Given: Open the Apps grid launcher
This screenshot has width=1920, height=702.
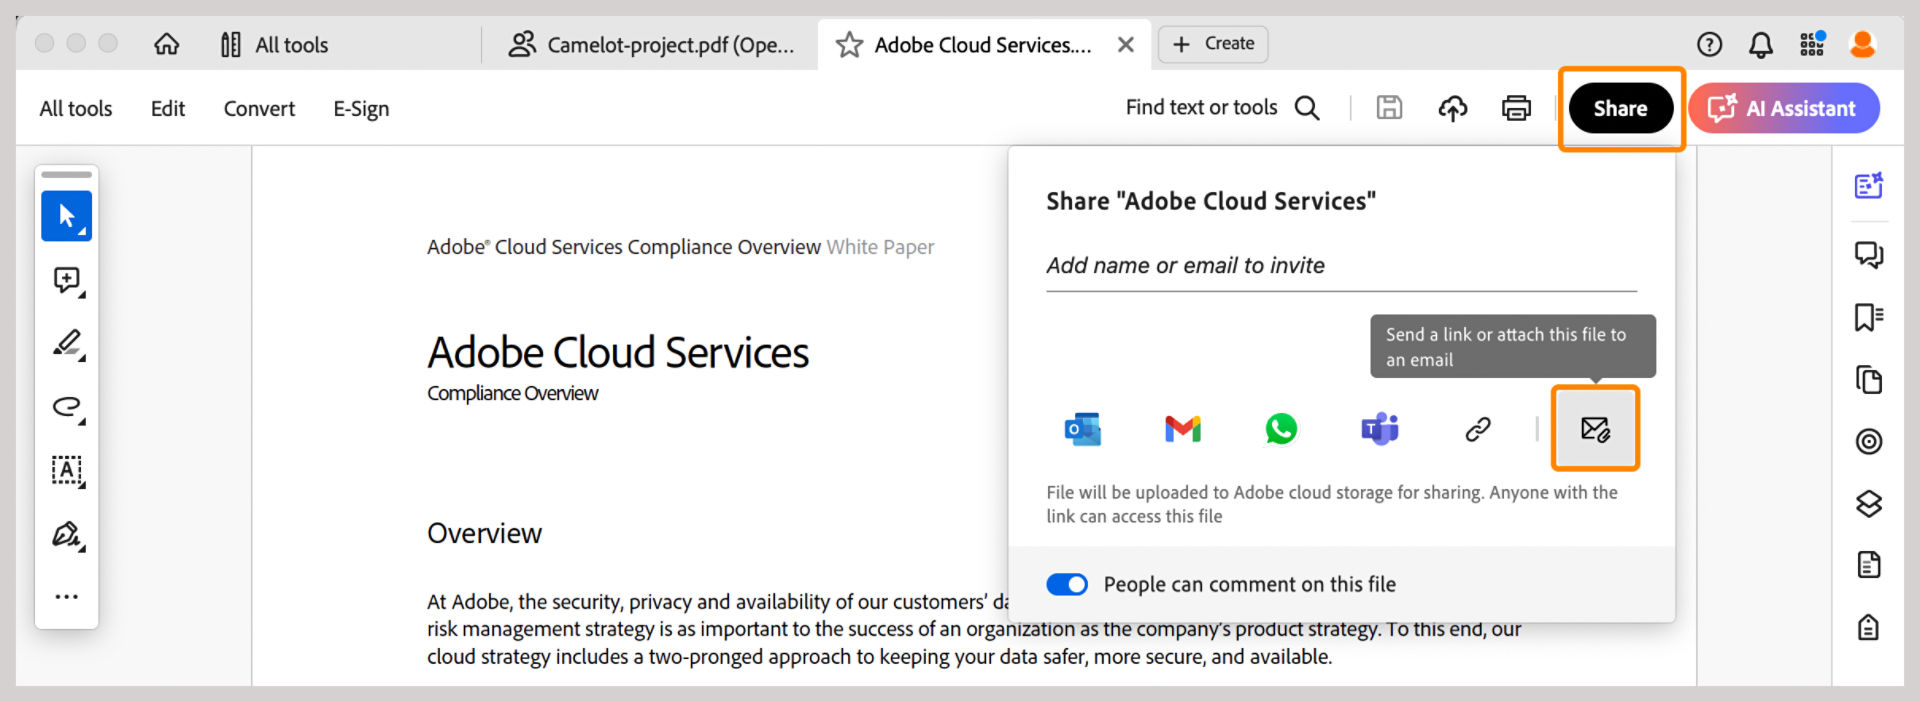Looking at the screenshot, I should [1812, 44].
